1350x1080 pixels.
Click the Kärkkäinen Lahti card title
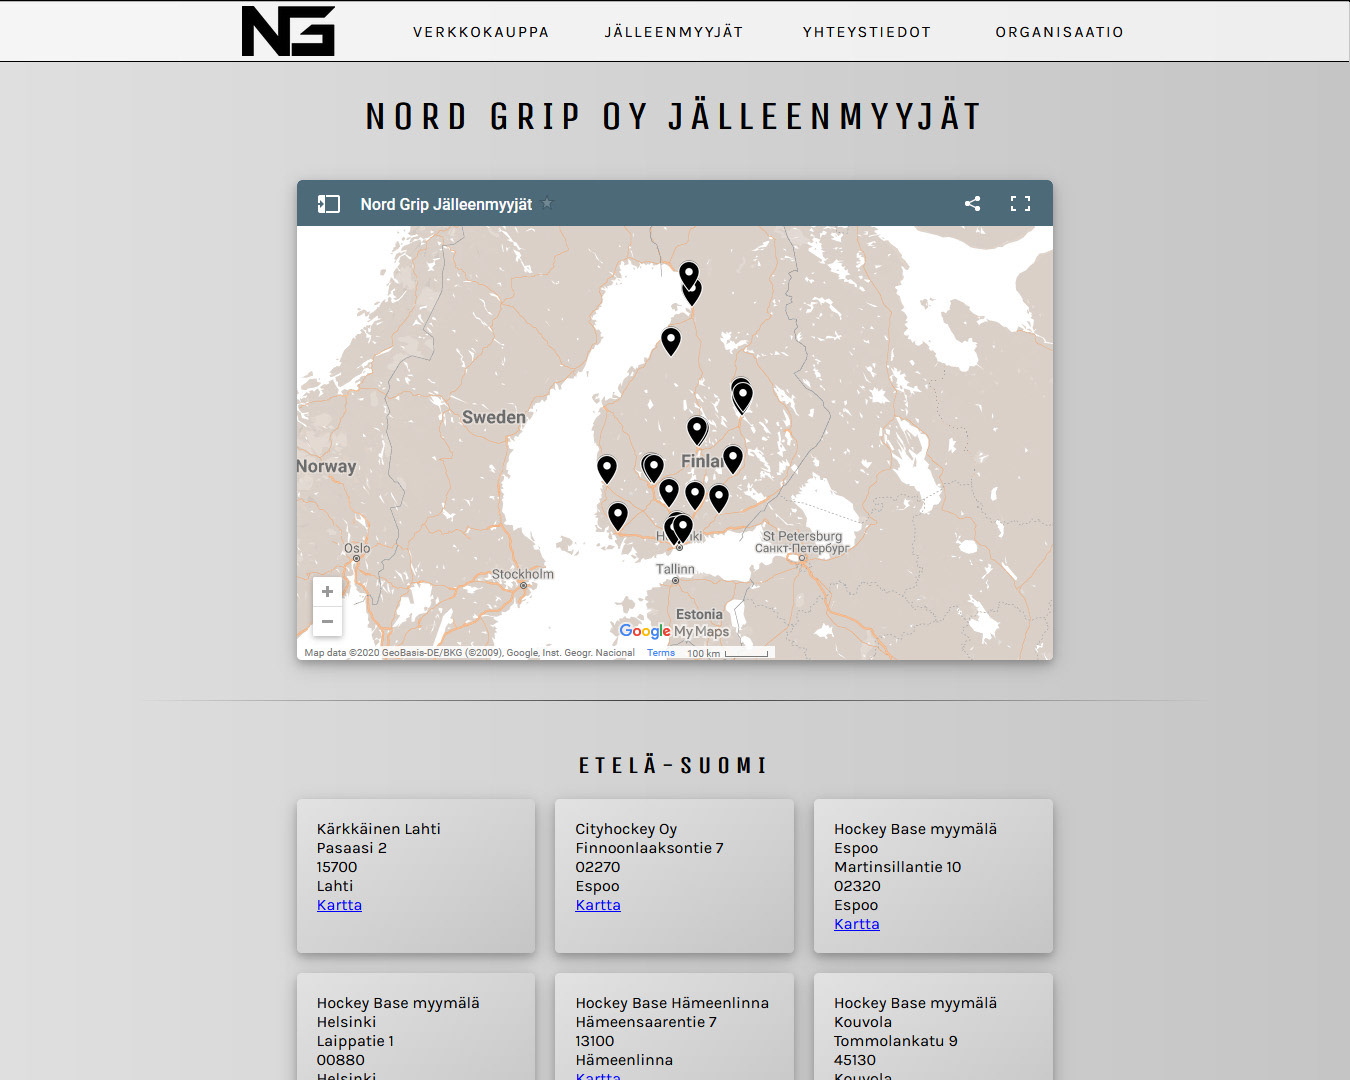coord(379,829)
